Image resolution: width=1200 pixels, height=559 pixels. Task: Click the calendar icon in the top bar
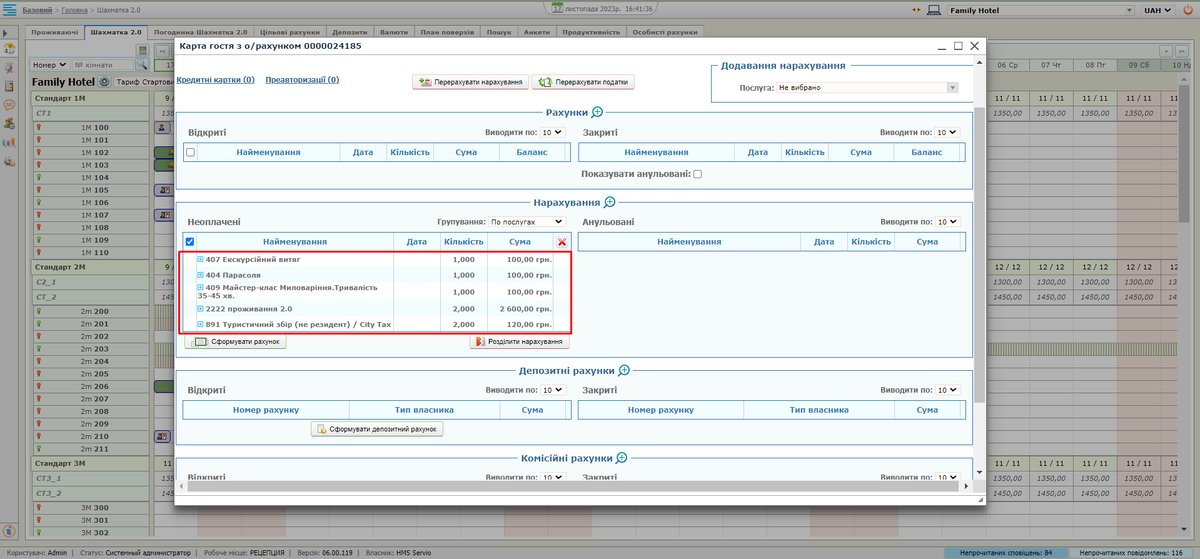click(x=557, y=8)
